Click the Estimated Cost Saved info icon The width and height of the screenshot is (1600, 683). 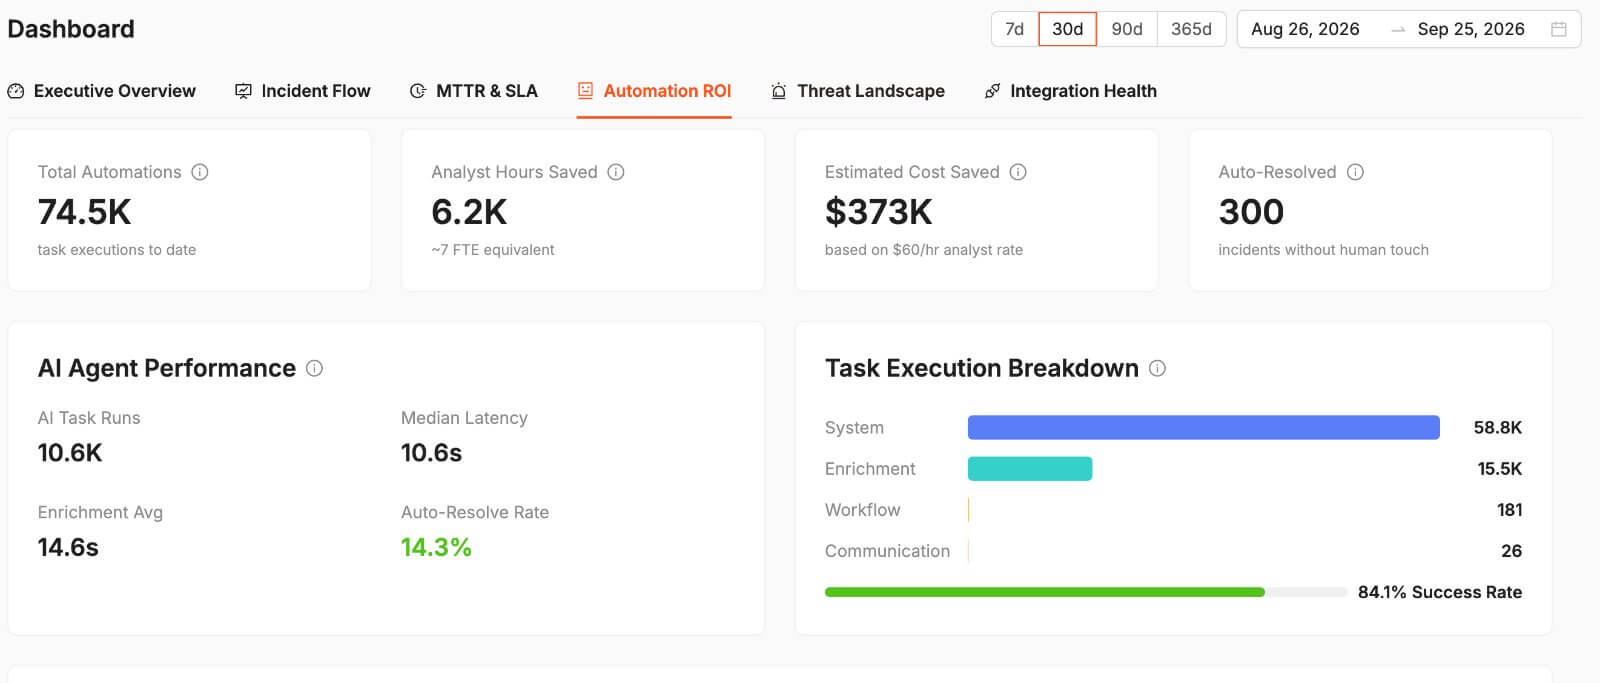point(1018,172)
